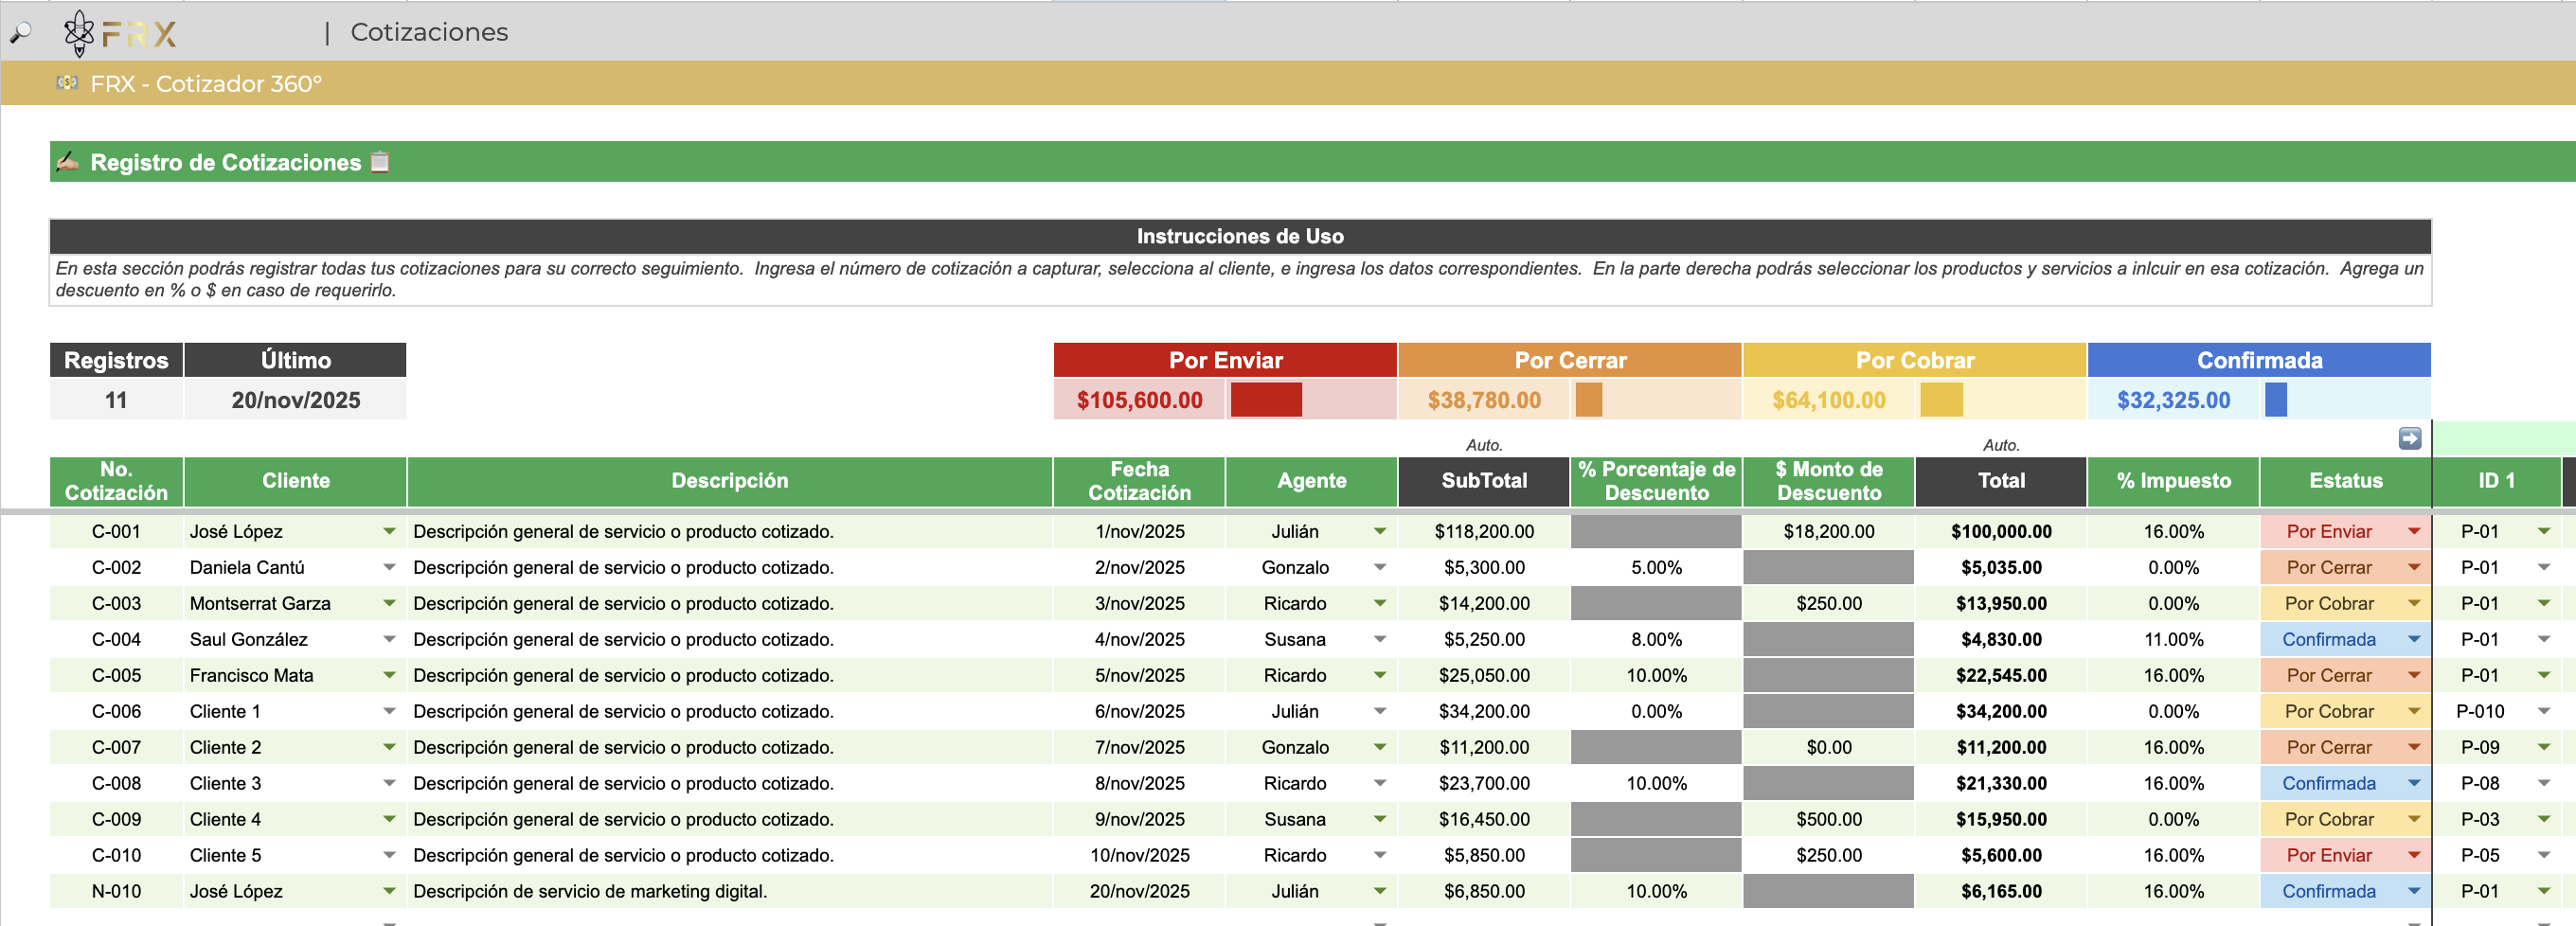Expand the Estatus dropdown for N-010
2576x926 pixels.
(2413, 892)
